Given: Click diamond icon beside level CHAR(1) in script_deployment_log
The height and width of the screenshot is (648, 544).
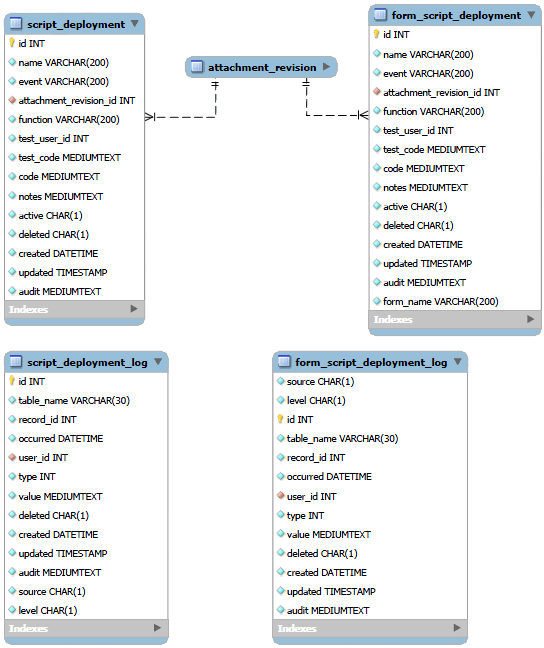Looking at the screenshot, I should (12, 609).
